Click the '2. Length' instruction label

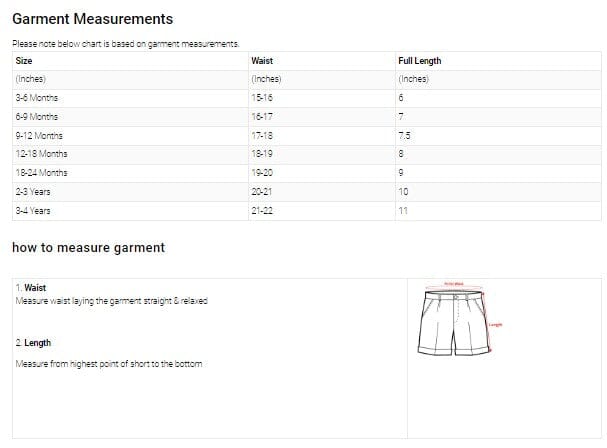34,343
